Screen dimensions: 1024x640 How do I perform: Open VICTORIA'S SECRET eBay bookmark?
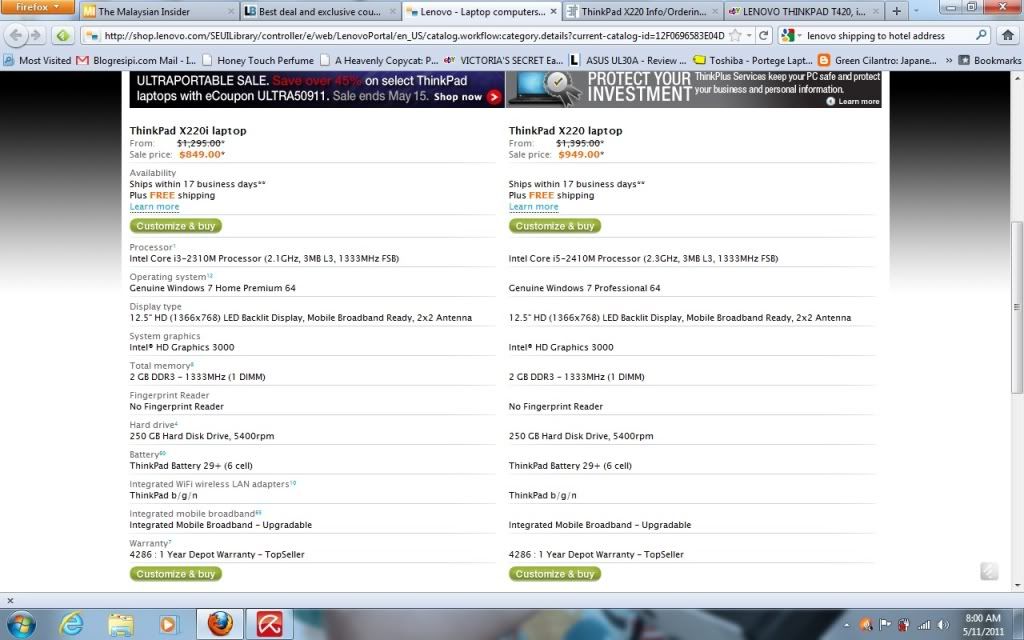[503, 60]
